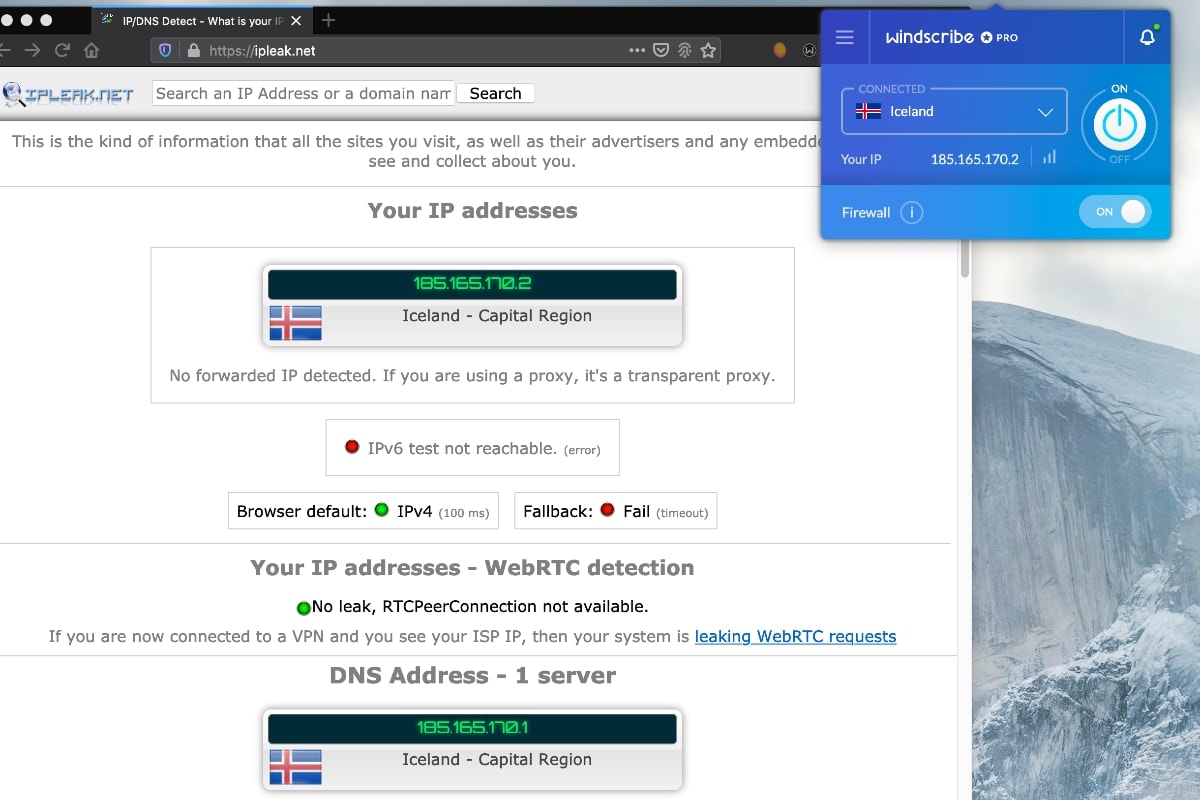Click the Iceland flag under Your IP addresses
1200x800 pixels.
(295, 323)
